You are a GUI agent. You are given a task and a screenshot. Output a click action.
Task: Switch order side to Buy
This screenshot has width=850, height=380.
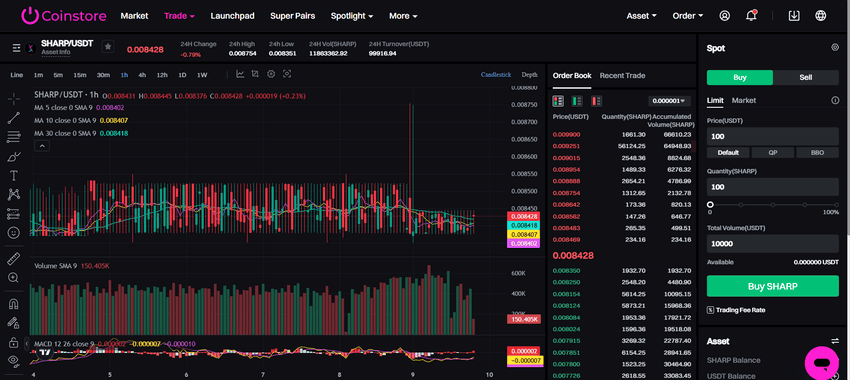740,78
